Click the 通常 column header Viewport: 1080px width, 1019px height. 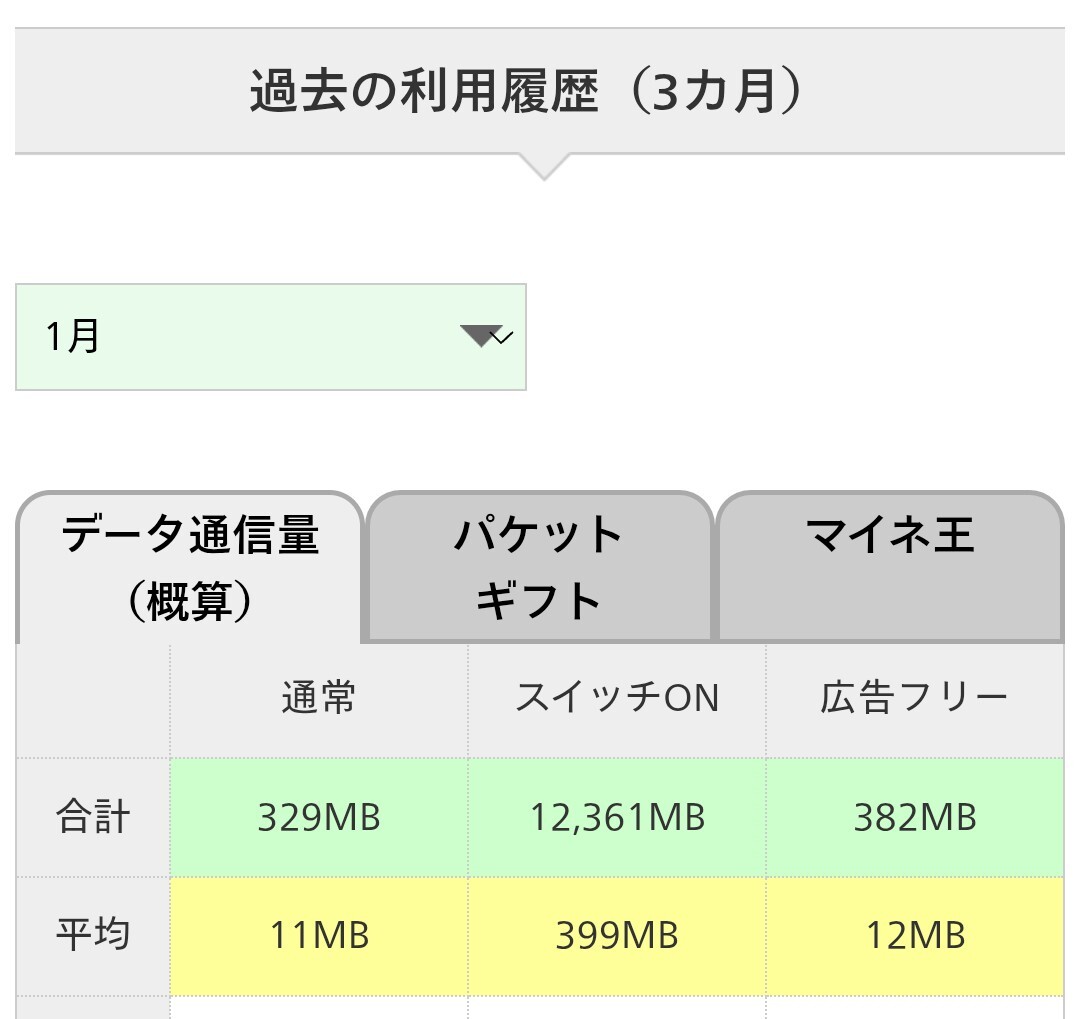318,699
